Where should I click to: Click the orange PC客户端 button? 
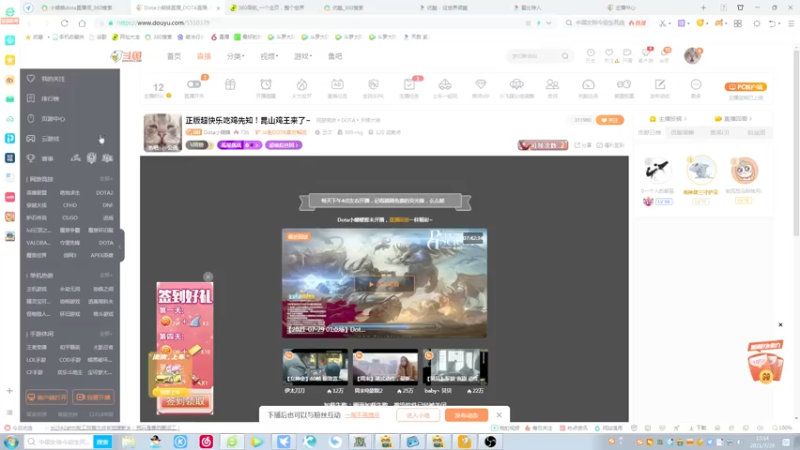(745, 87)
